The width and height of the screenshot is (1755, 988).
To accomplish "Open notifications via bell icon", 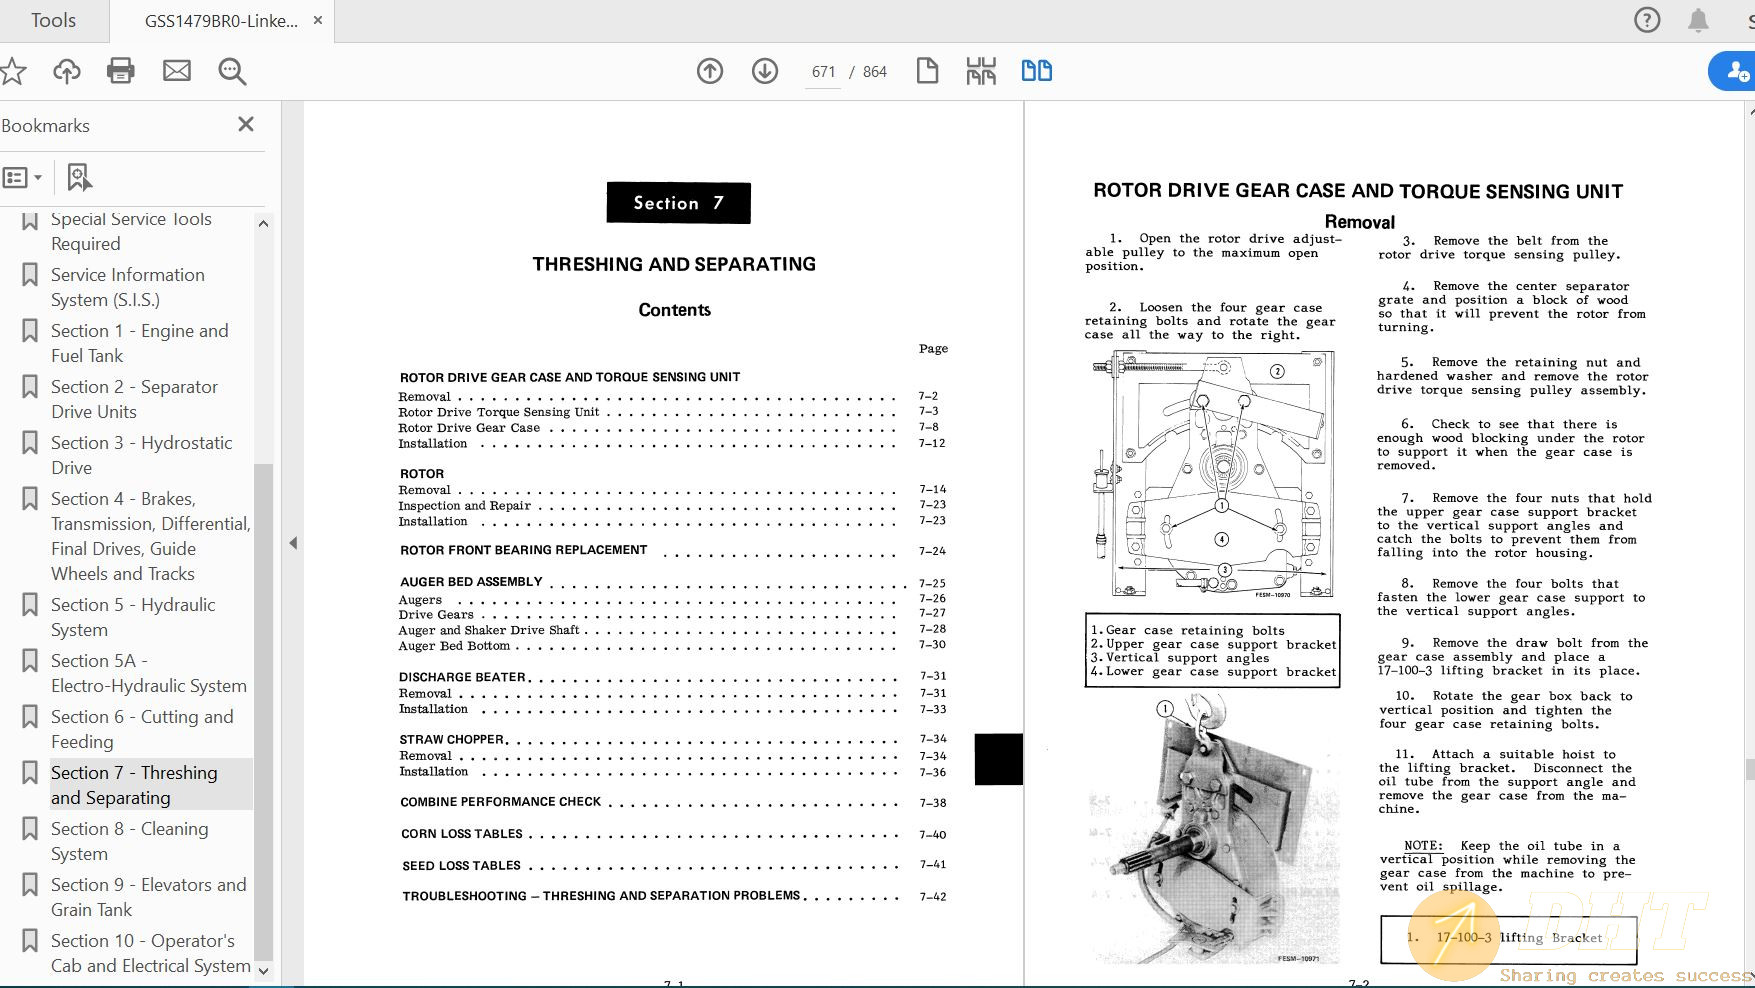I will (1695, 20).
